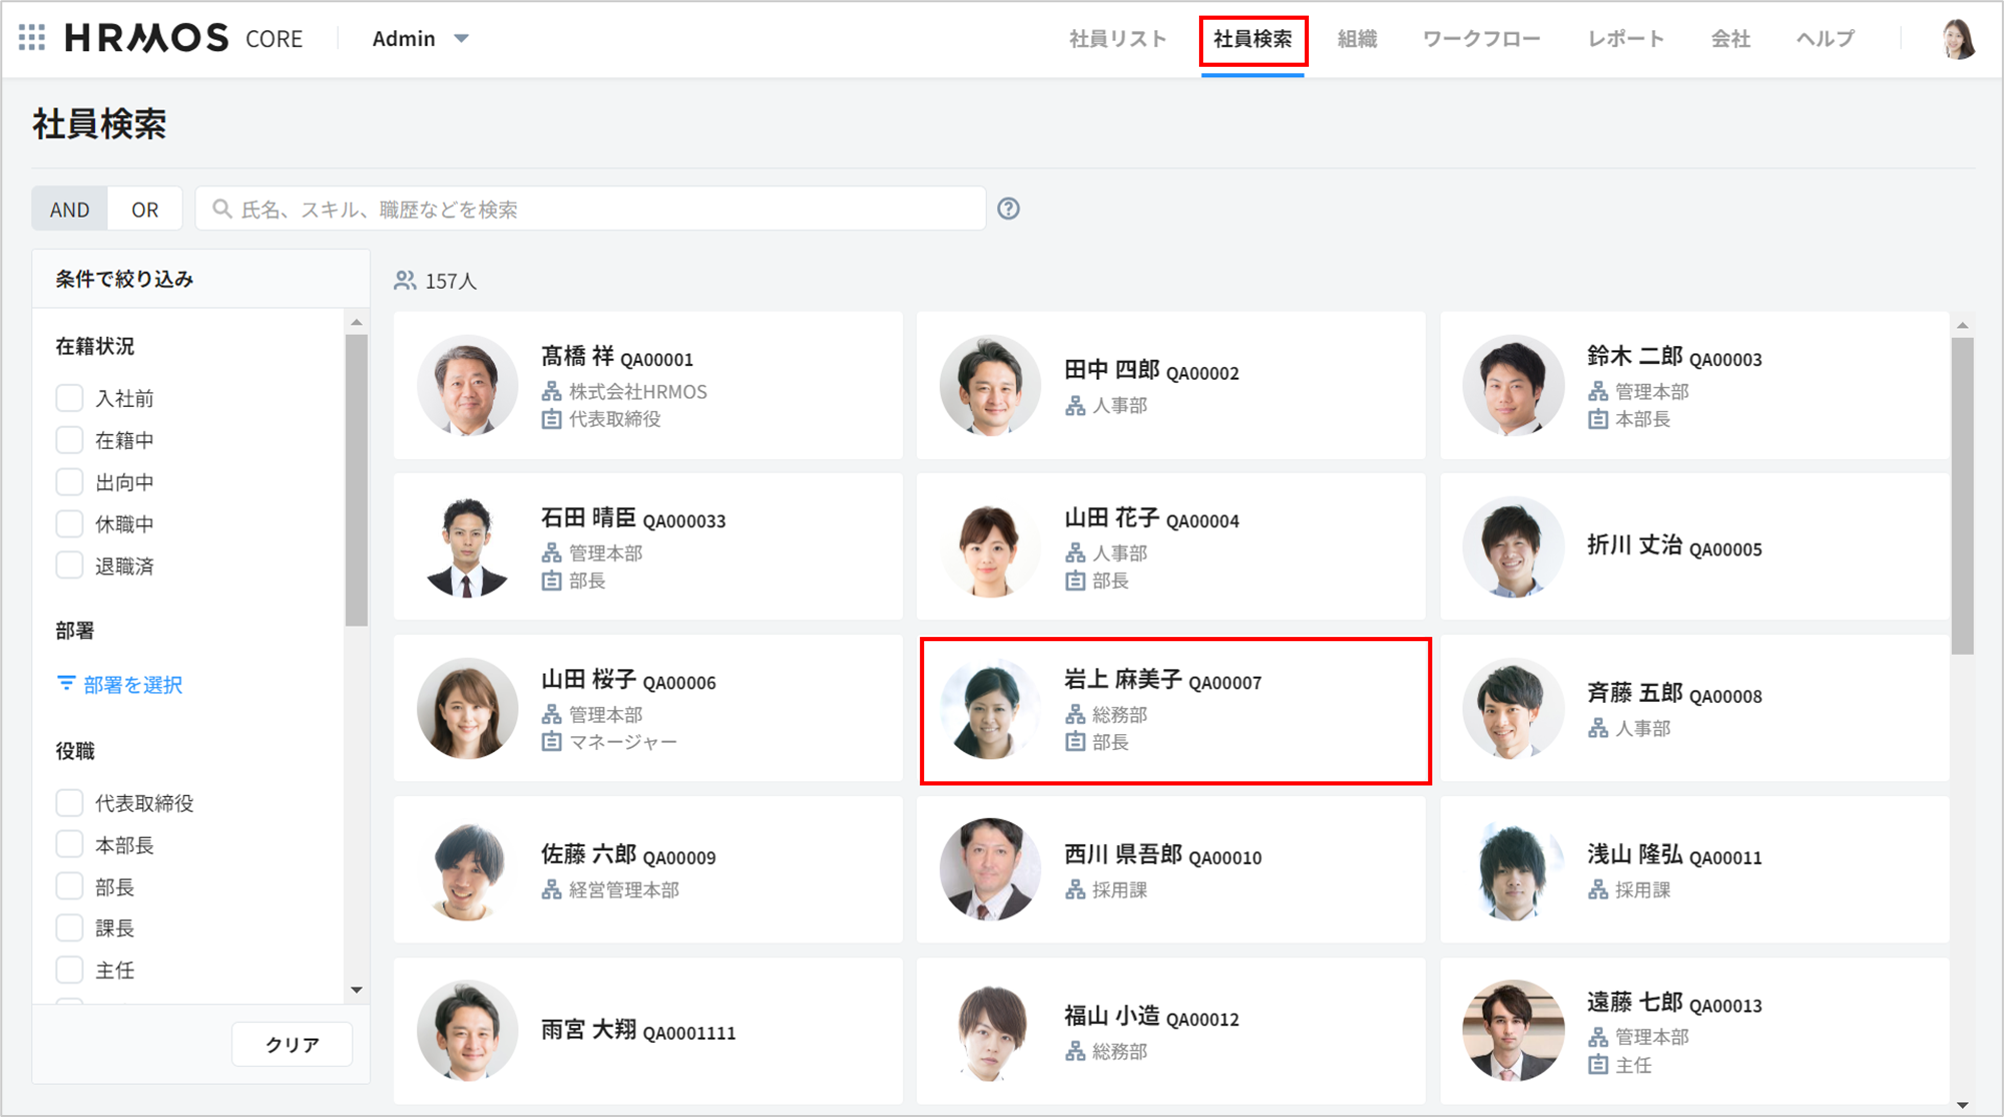
Task: Enable the 退職済 filter checkbox
Action: pyautogui.click(x=69, y=566)
